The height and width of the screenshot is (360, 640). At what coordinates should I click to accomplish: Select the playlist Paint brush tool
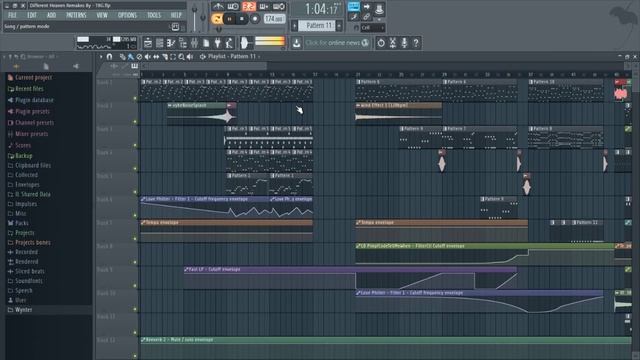[x=131, y=57]
